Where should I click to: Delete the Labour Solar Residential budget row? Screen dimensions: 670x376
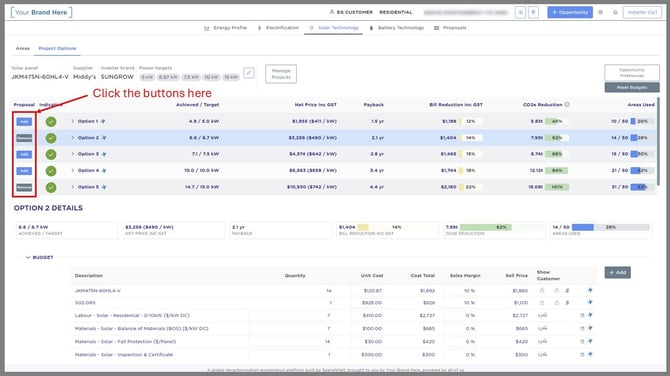(582, 316)
